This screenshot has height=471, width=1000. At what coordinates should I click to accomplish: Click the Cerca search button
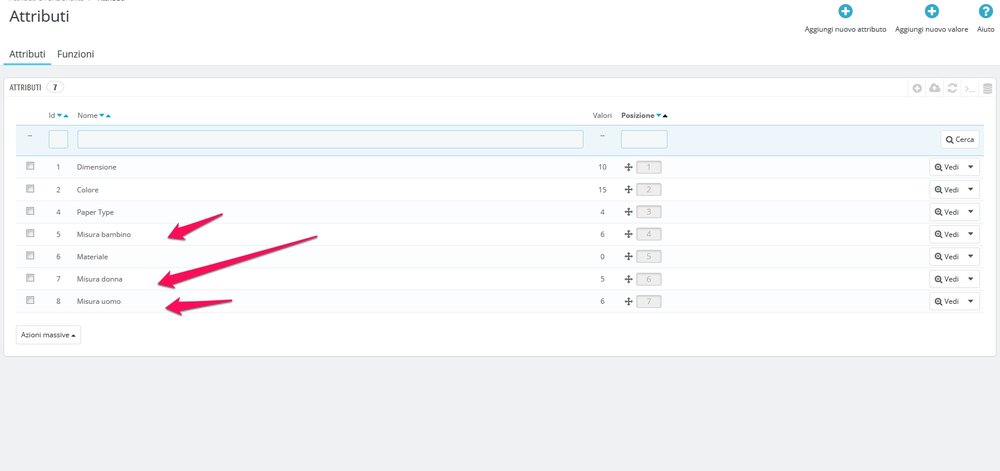click(x=960, y=140)
